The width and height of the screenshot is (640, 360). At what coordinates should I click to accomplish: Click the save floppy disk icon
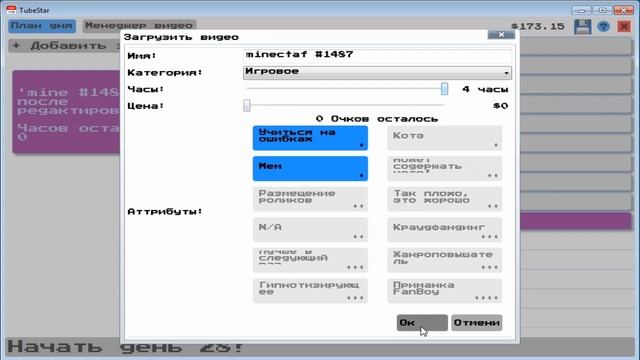[x=582, y=27]
